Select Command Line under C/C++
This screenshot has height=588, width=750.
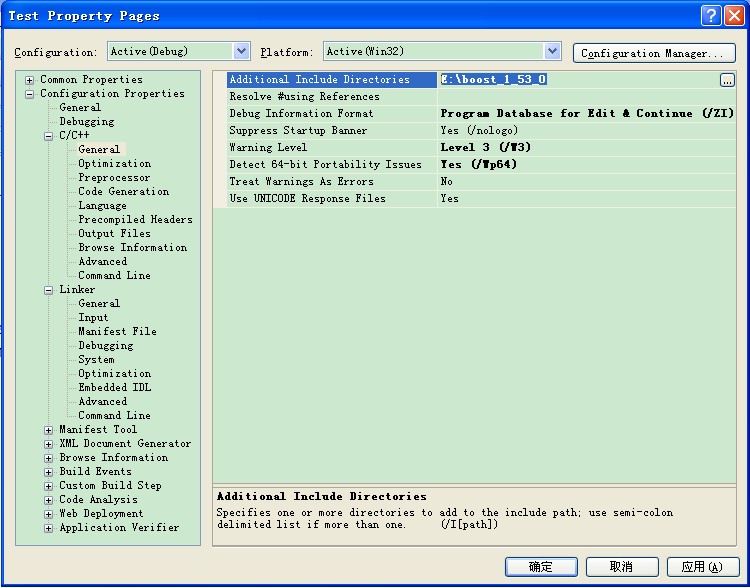(114, 276)
